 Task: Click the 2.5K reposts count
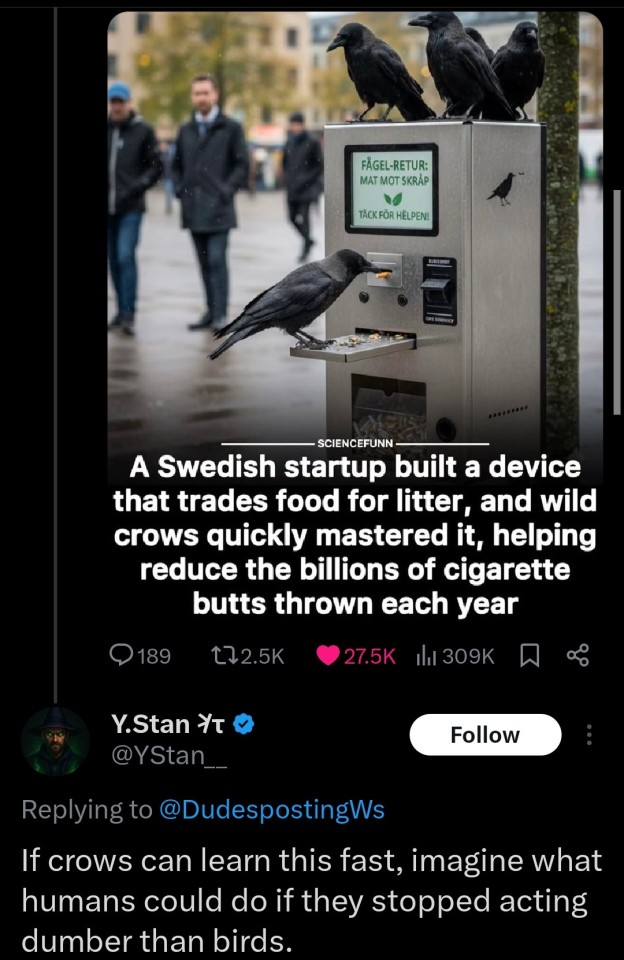[x=262, y=656]
